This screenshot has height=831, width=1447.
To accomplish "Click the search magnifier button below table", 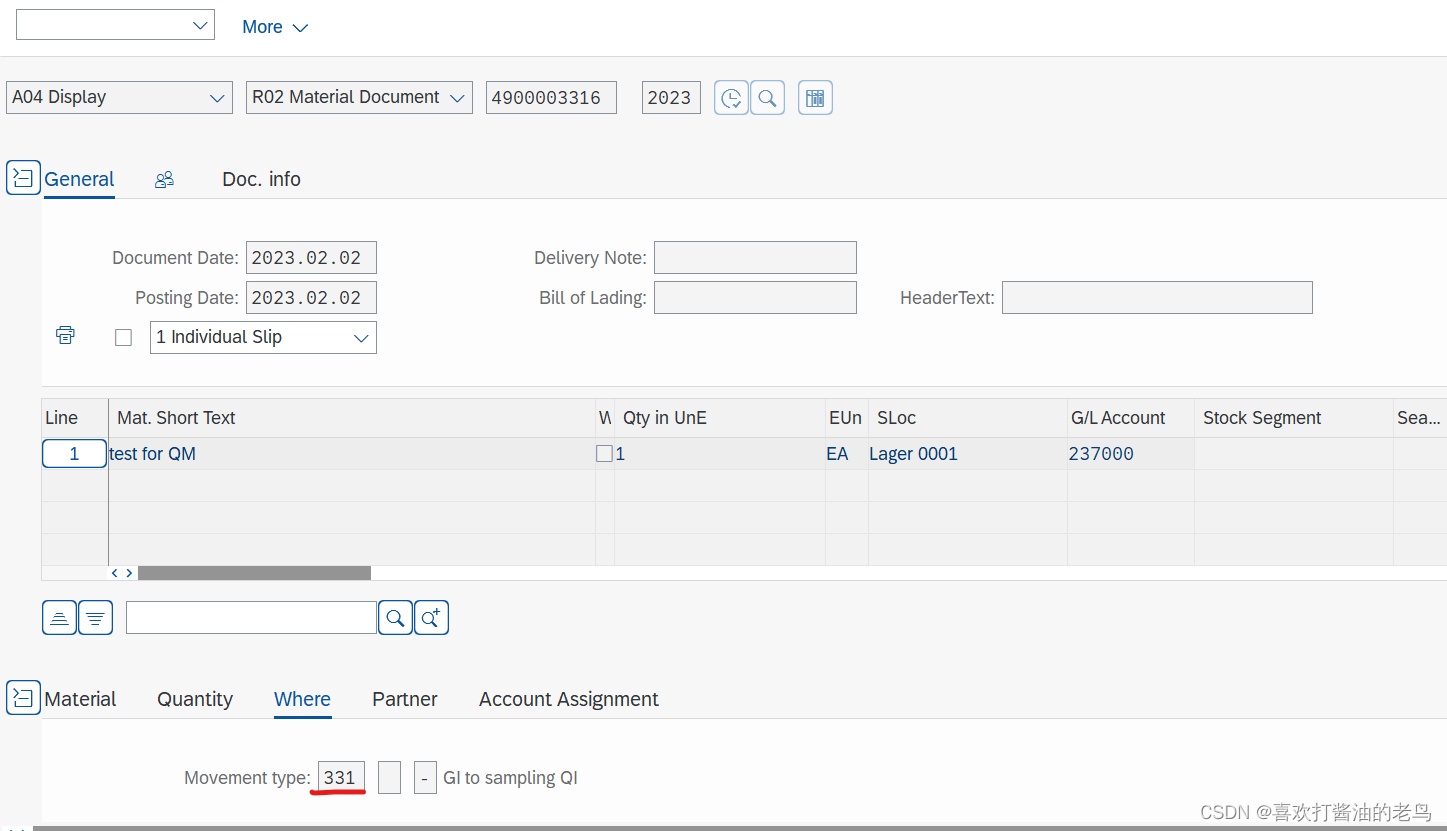I will click(395, 618).
